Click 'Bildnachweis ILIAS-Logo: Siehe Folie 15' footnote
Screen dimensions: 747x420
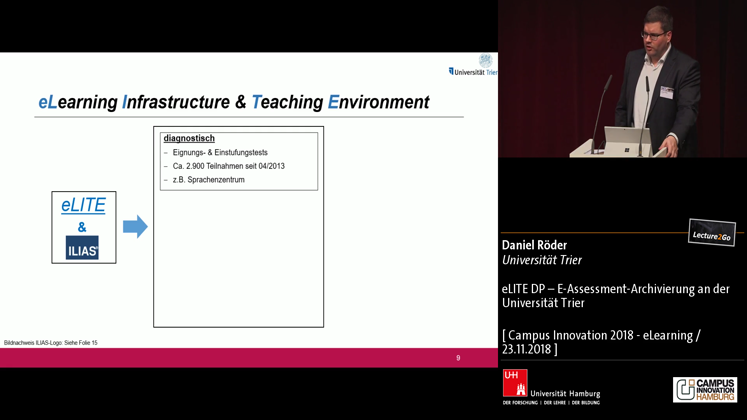click(x=50, y=342)
